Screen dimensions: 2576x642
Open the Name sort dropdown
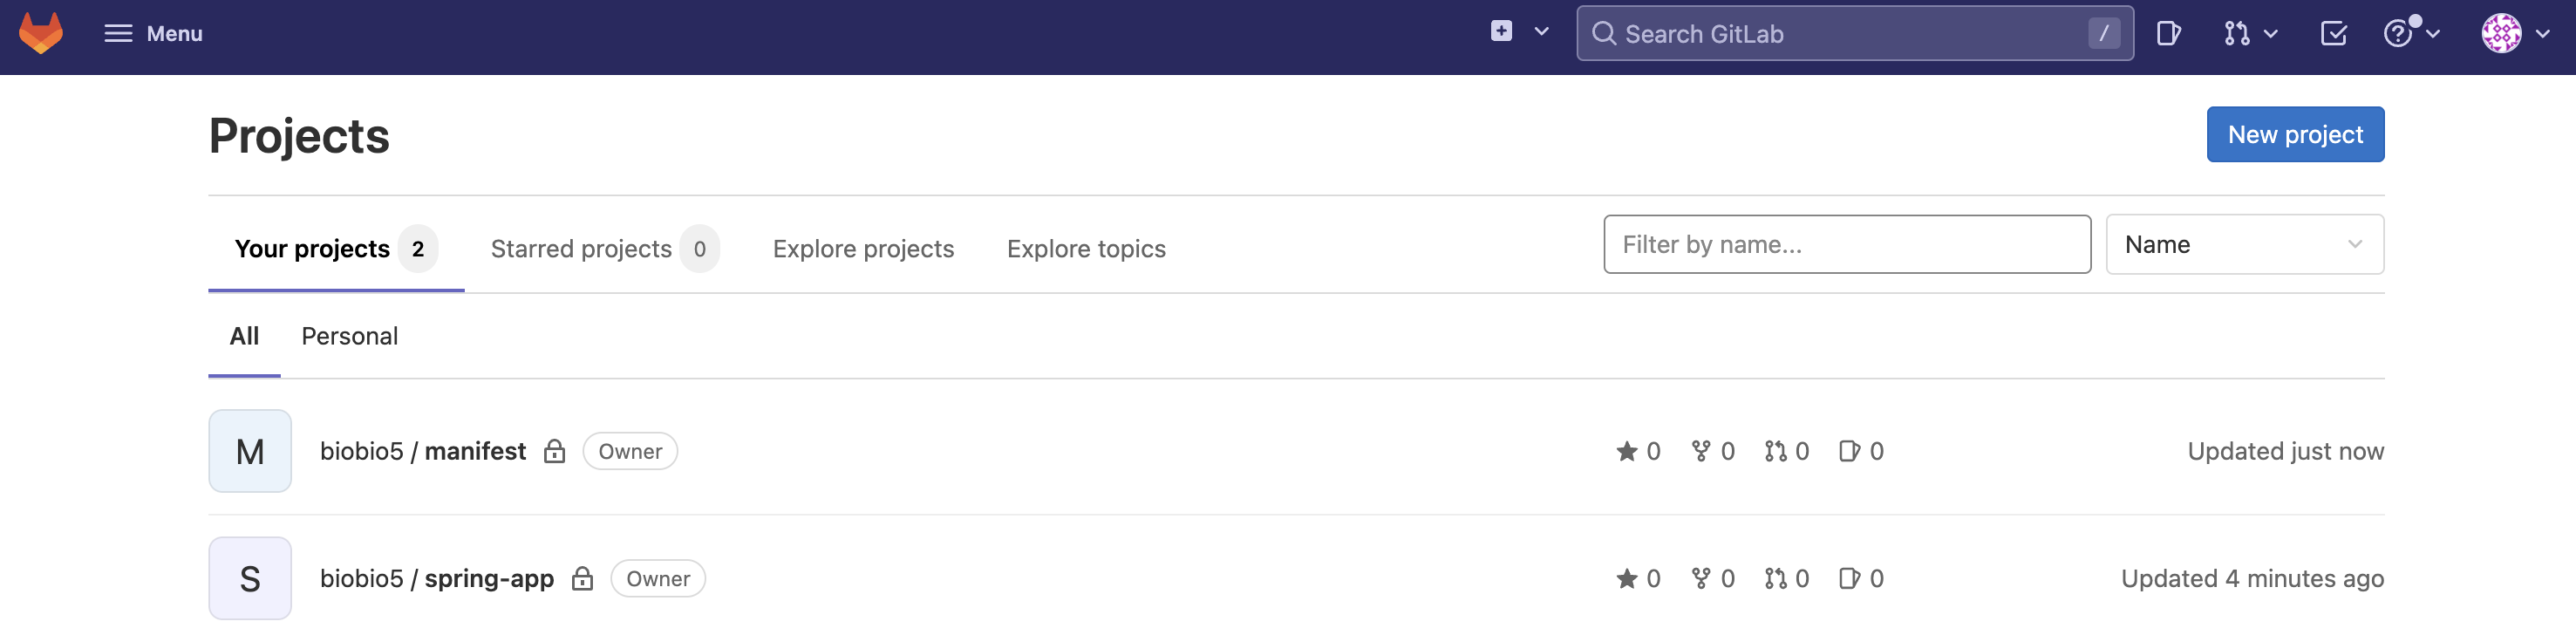[2244, 244]
